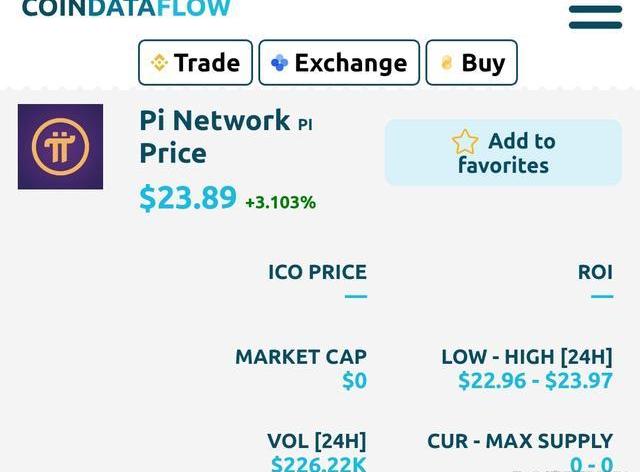Click the $23.89 current price
The width and height of the screenshot is (640, 472).
[x=188, y=198]
